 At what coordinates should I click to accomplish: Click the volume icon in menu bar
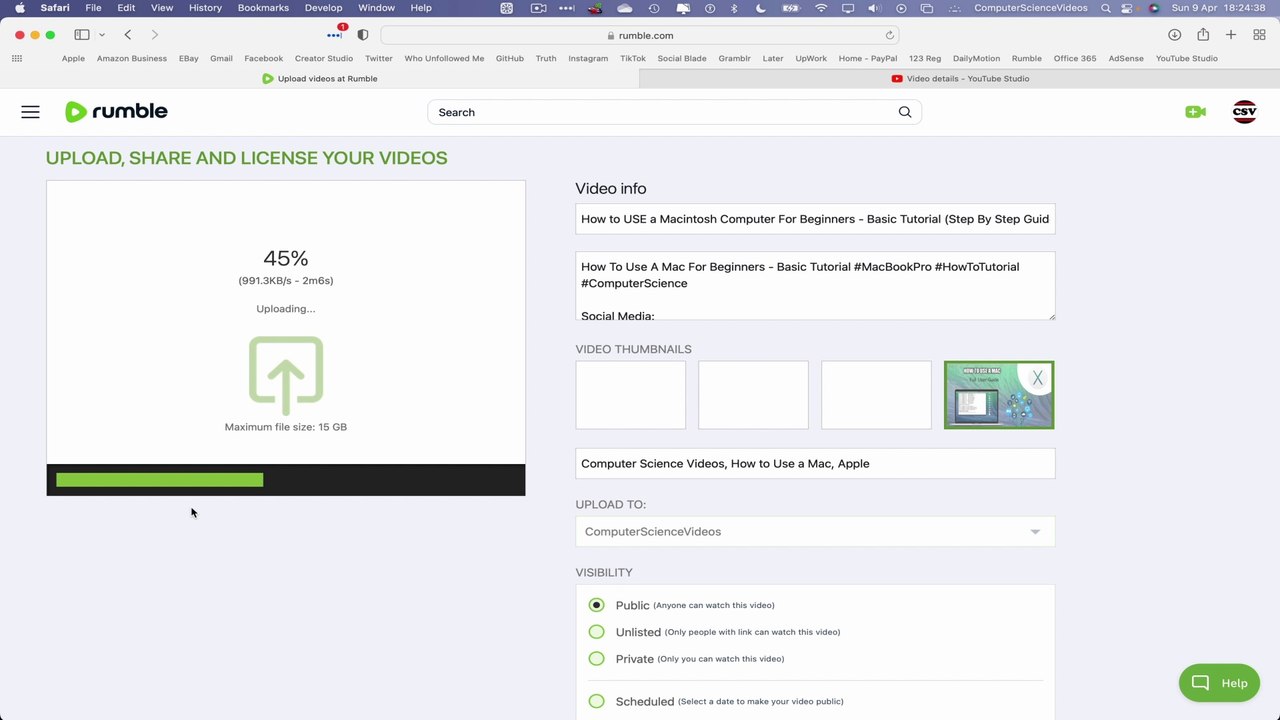click(x=874, y=8)
